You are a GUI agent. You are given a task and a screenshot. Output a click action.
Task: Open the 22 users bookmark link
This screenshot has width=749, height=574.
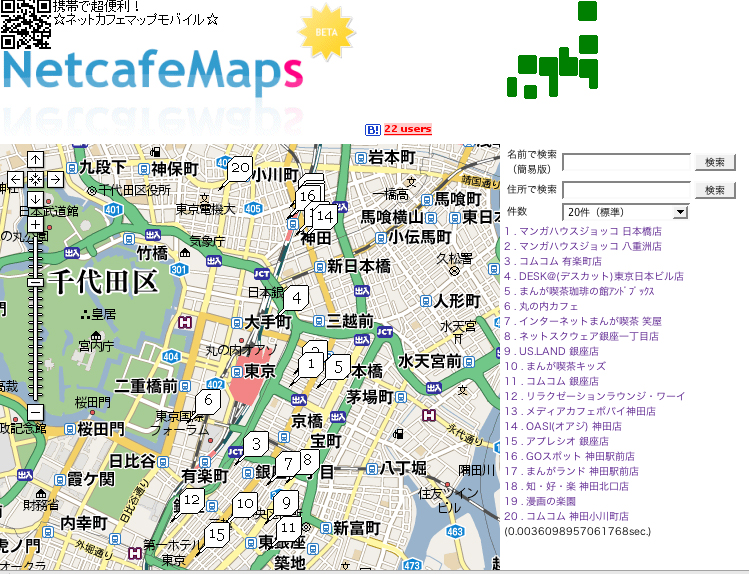click(407, 129)
